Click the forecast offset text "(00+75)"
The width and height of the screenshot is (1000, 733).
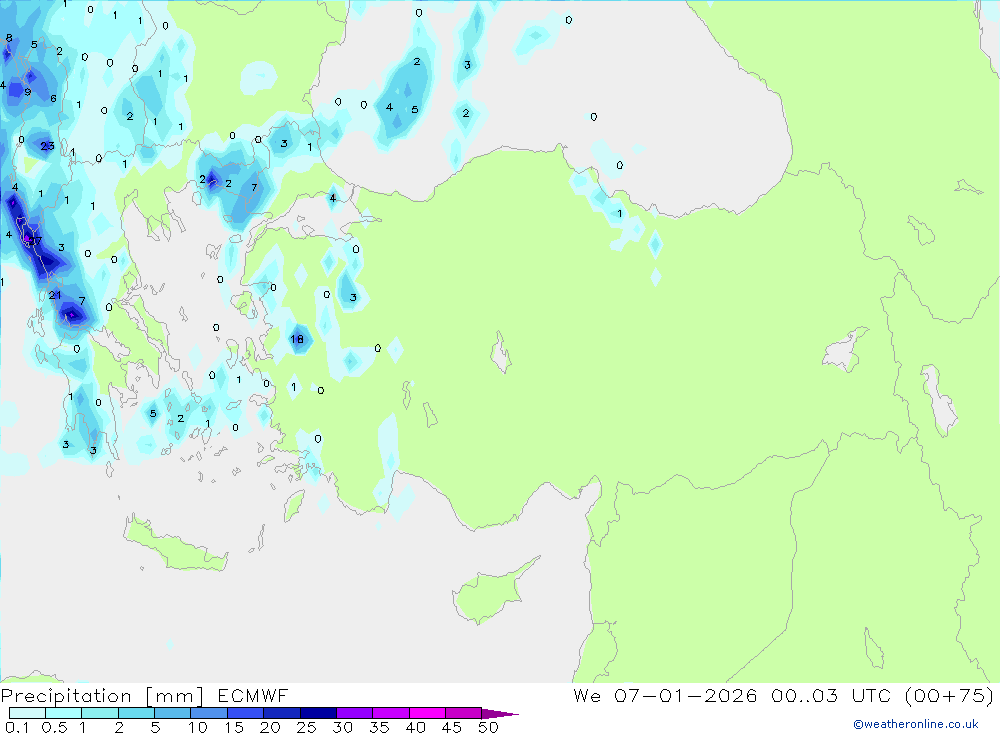[x=950, y=695]
